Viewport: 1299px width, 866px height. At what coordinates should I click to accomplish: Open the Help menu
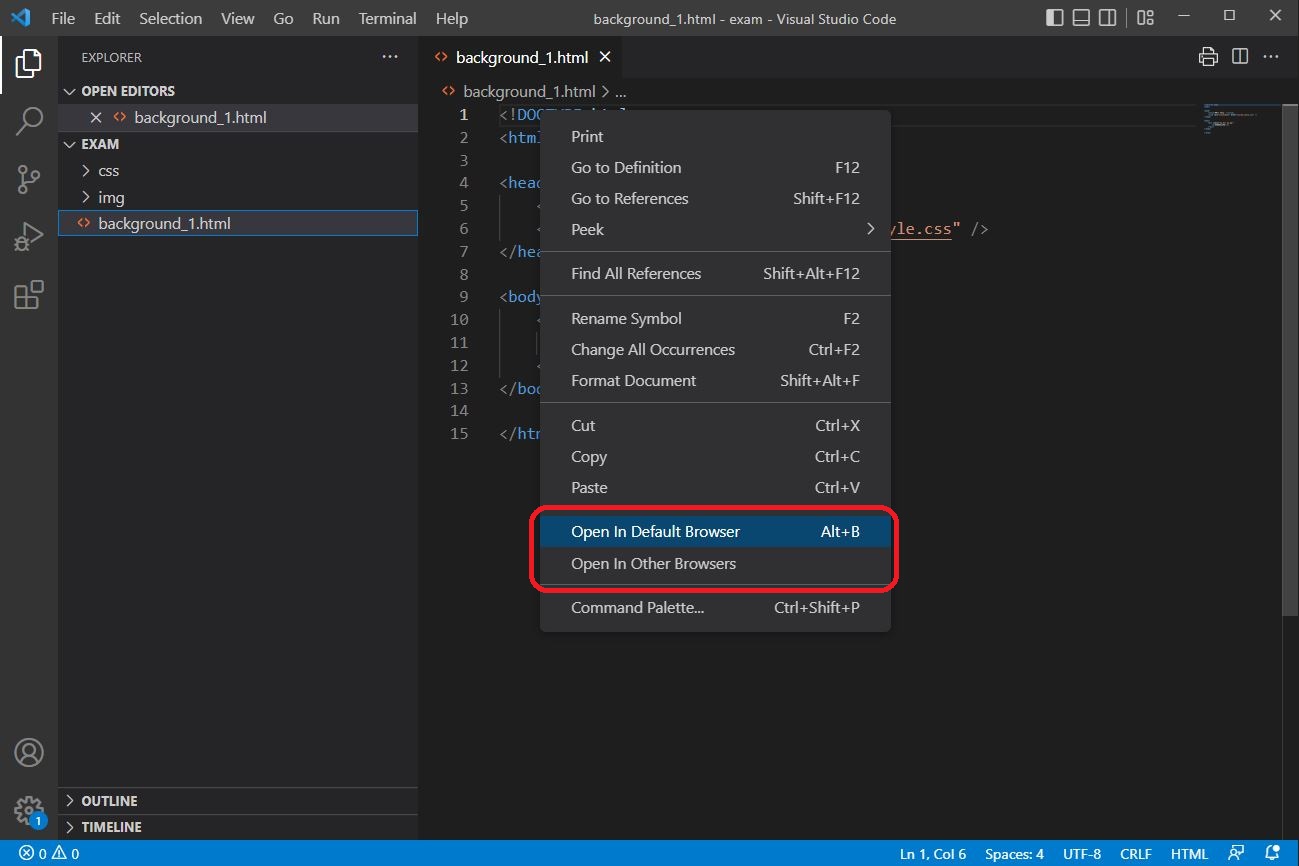click(x=452, y=18)
